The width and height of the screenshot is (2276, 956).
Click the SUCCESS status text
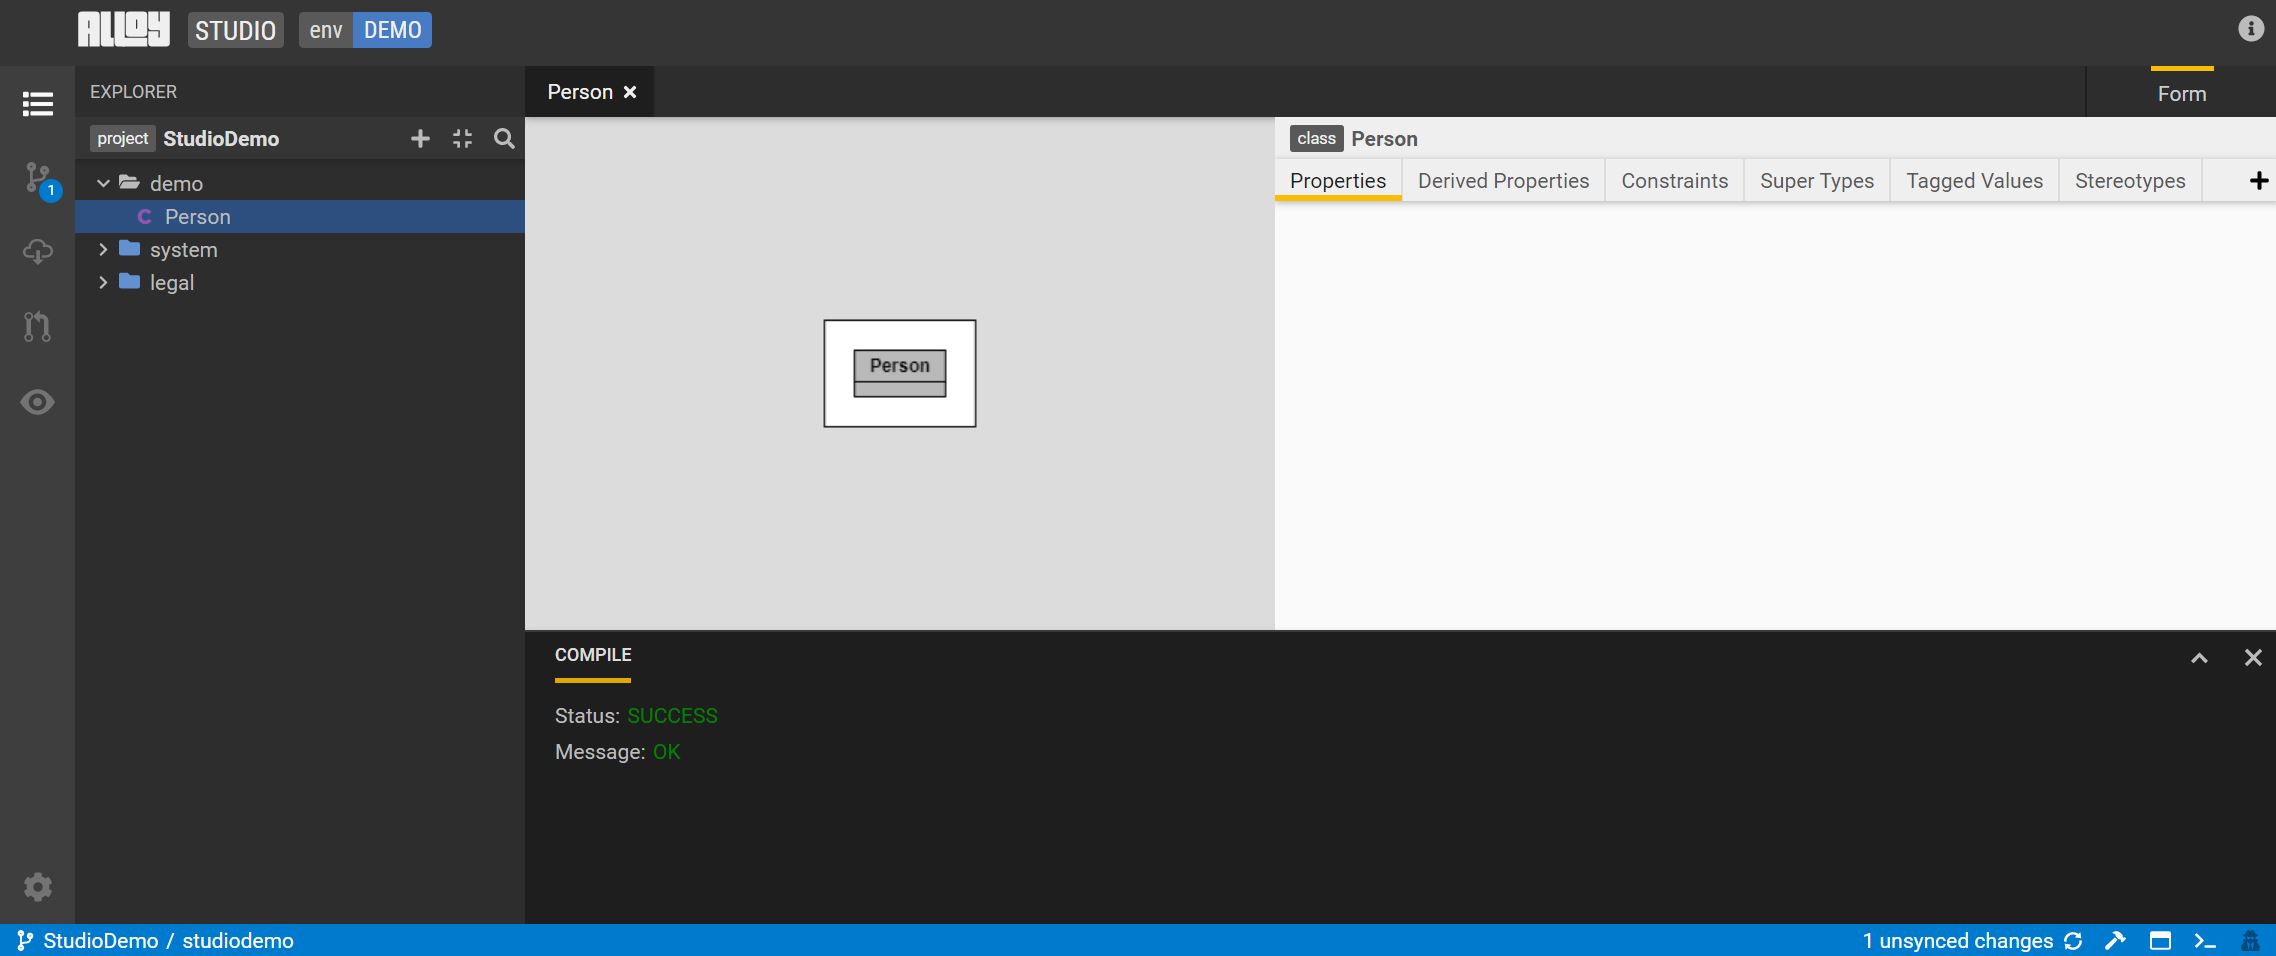click(672, 716)
